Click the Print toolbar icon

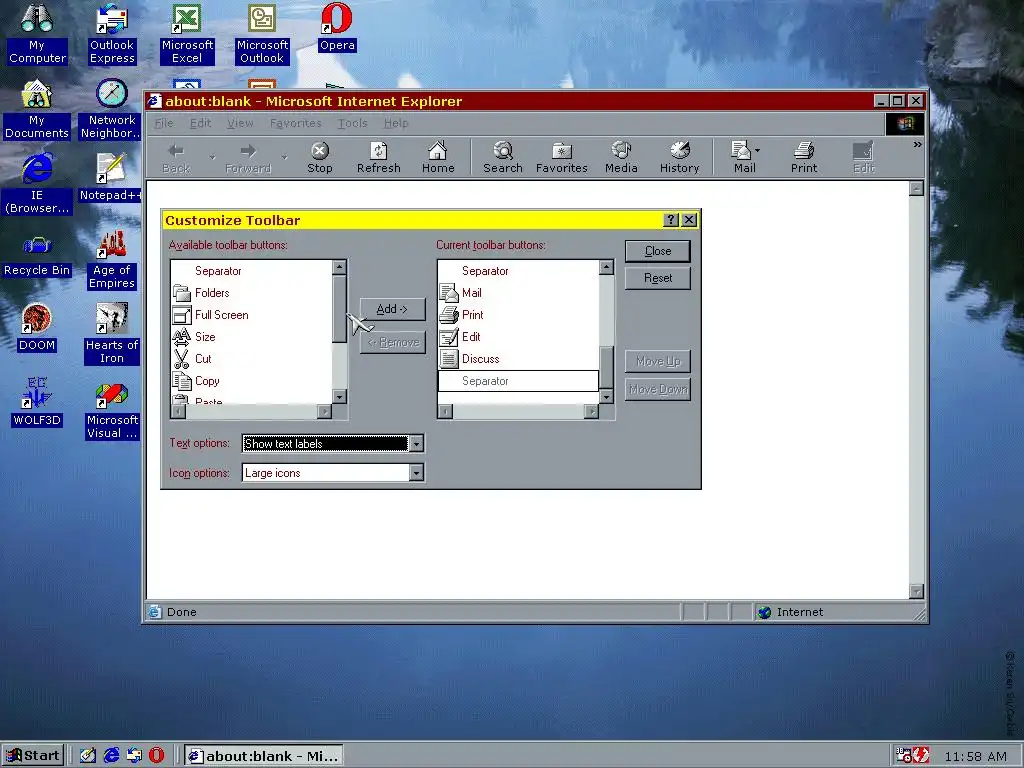click(804, 157)
